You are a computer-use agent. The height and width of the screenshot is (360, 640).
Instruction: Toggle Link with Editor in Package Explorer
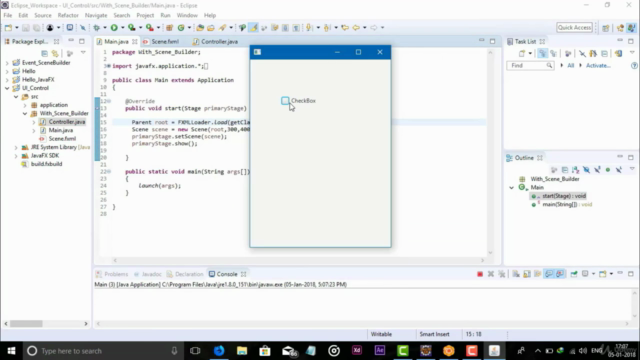tap(55, 53)
